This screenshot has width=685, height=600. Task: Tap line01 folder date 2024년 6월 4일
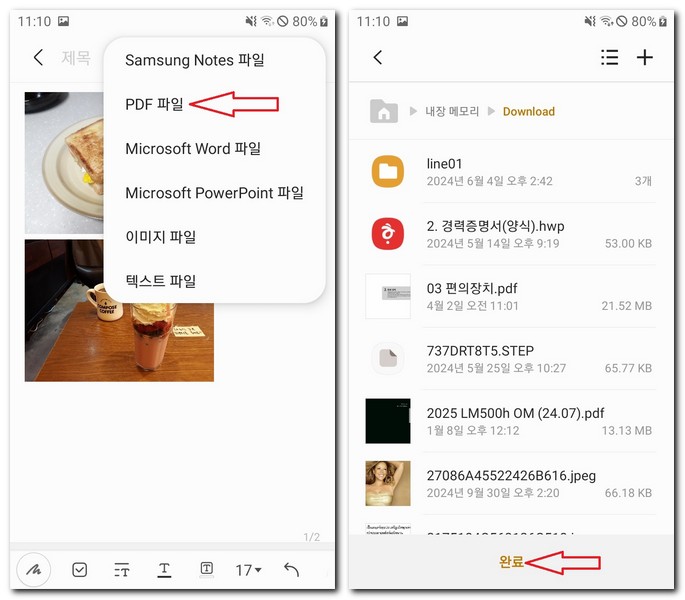[489, 181]
